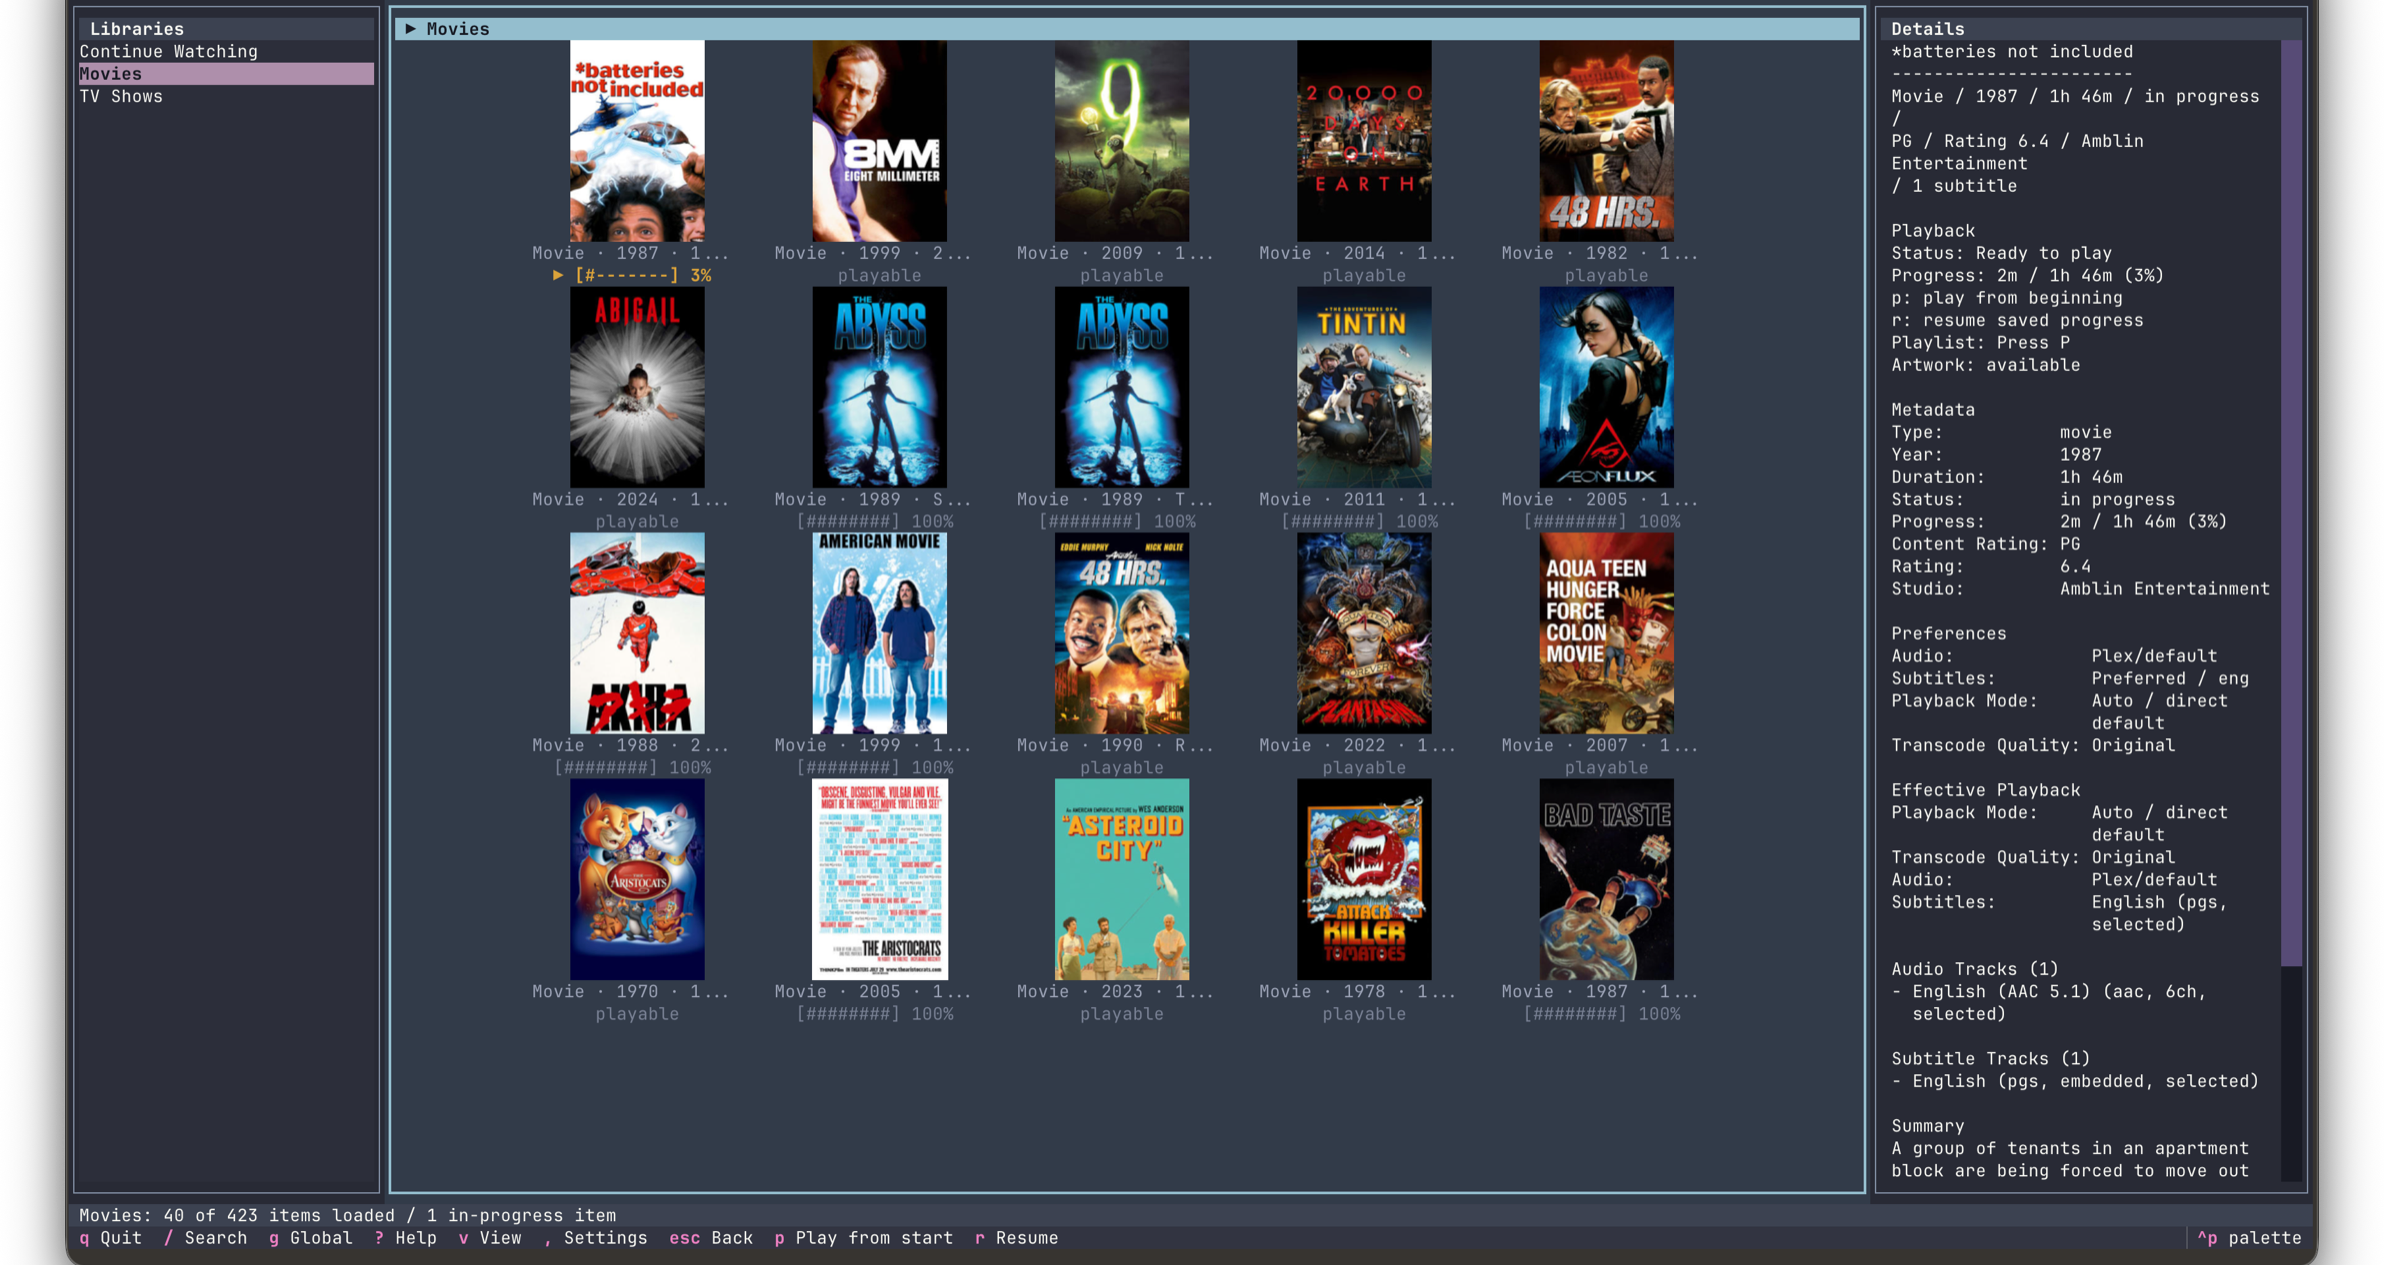The height and width of the screenshot is (1265, 2384).
Task: Select the *batteries not included poster
Action: (x=637, y=141)
